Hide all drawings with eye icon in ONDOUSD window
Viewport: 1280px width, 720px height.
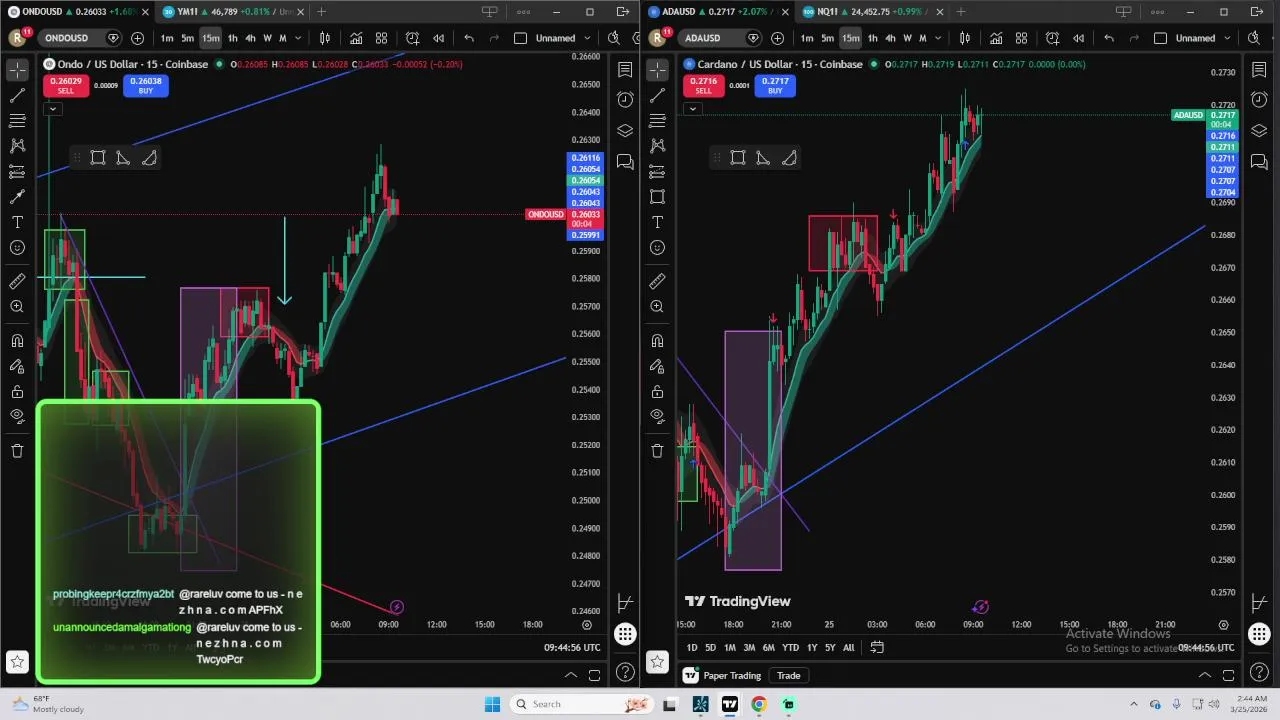point(17,416)
